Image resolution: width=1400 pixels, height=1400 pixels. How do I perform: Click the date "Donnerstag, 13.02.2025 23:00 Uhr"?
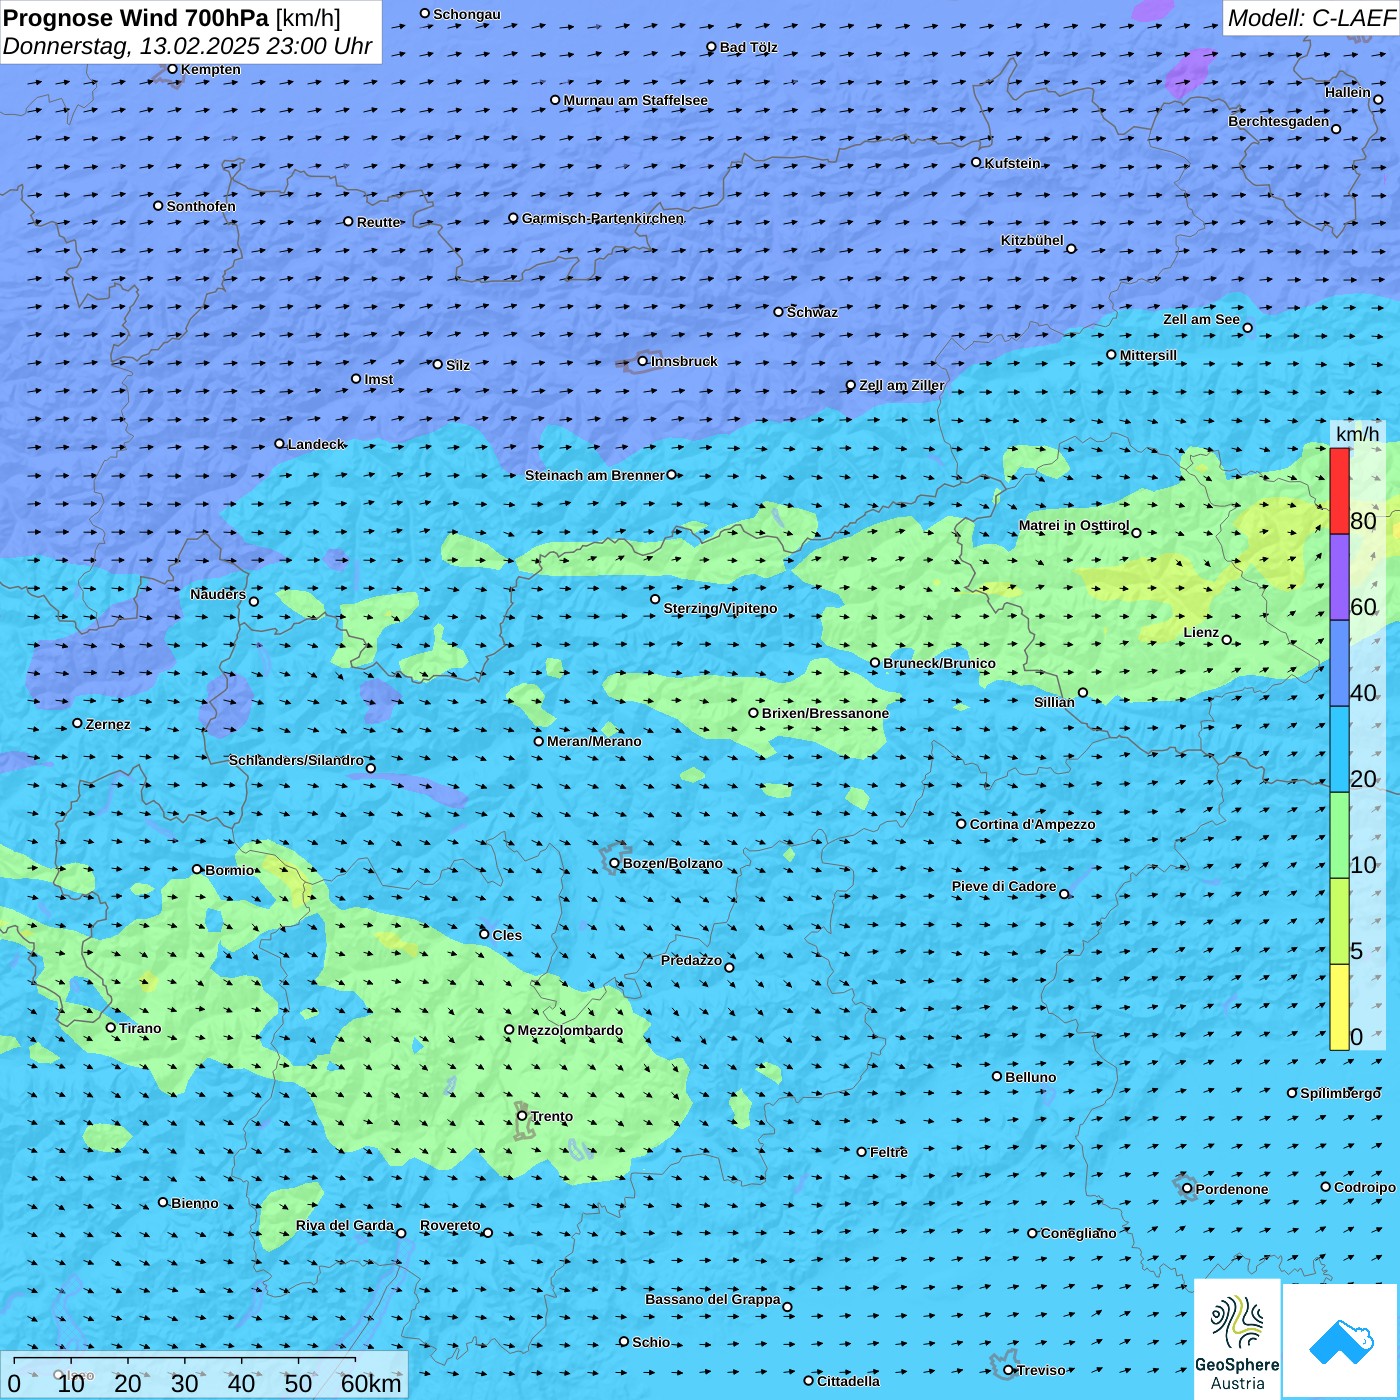click(187, 46)
